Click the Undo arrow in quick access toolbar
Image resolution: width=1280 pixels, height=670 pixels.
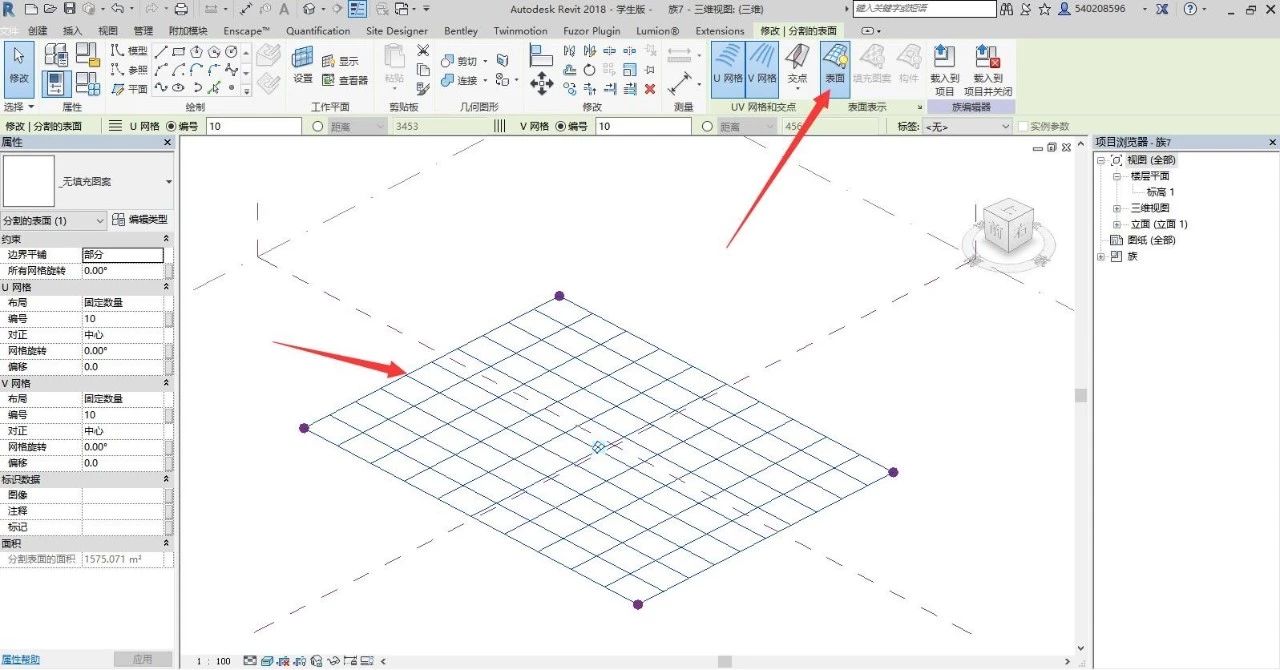[x=117, y=9]
